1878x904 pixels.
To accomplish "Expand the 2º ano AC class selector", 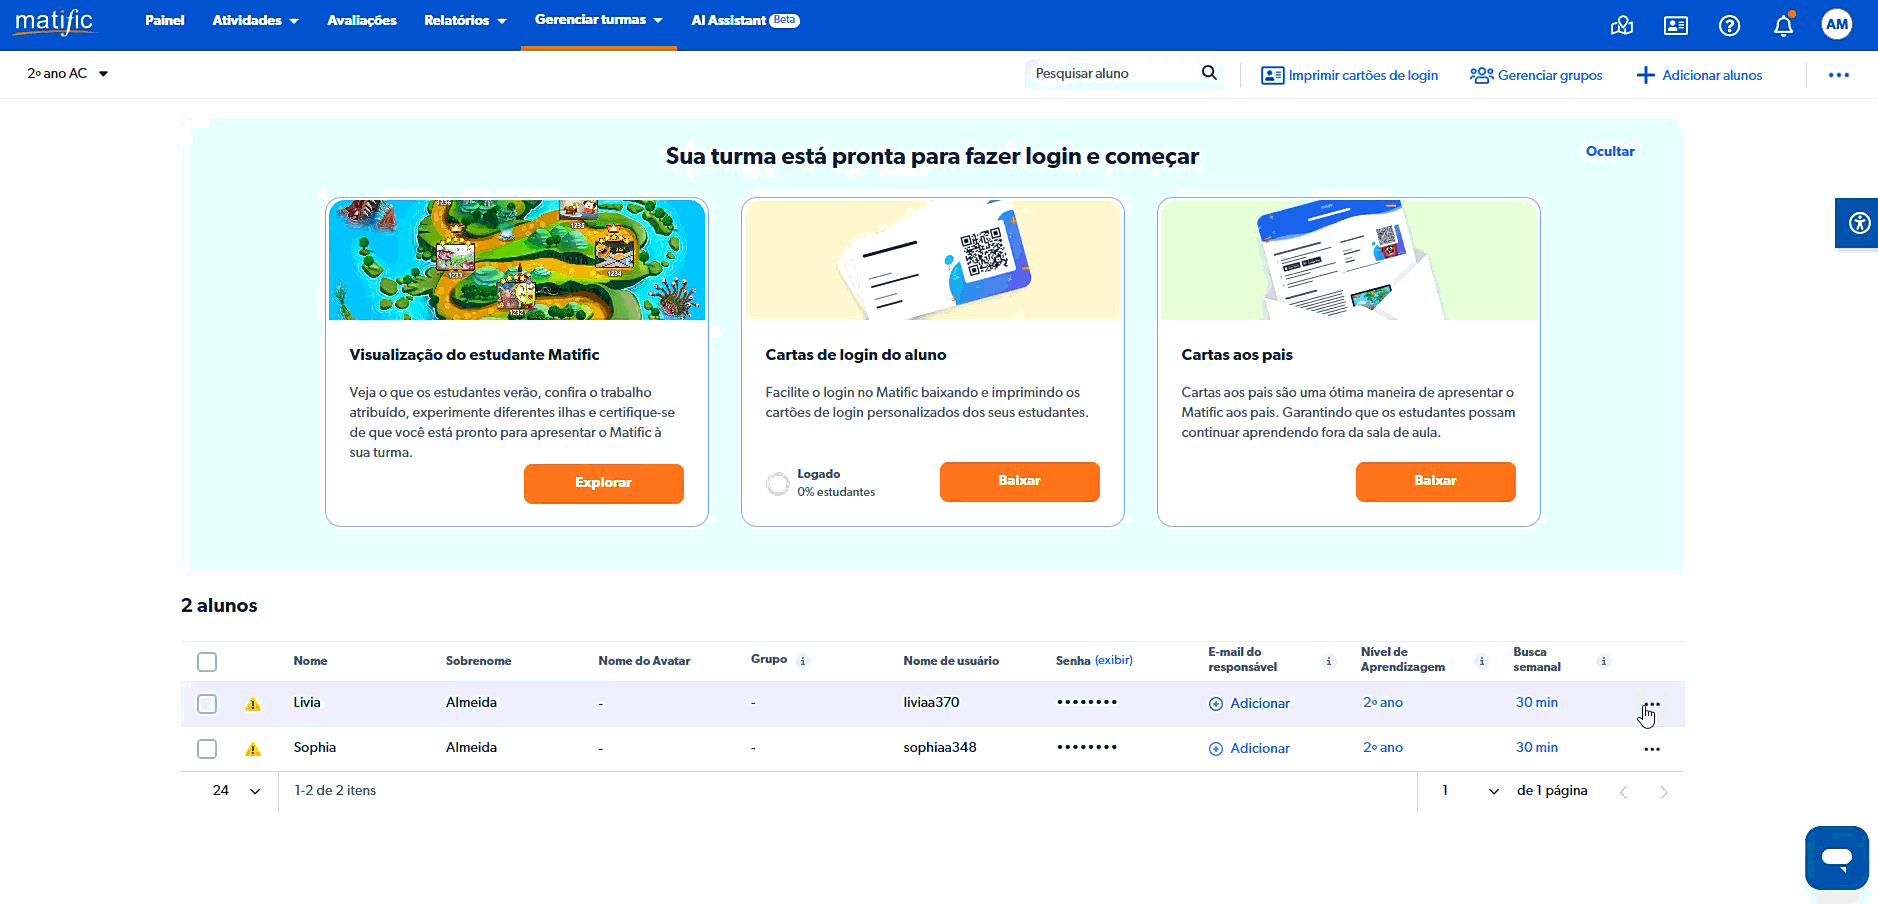I will (x=67, y=74).
